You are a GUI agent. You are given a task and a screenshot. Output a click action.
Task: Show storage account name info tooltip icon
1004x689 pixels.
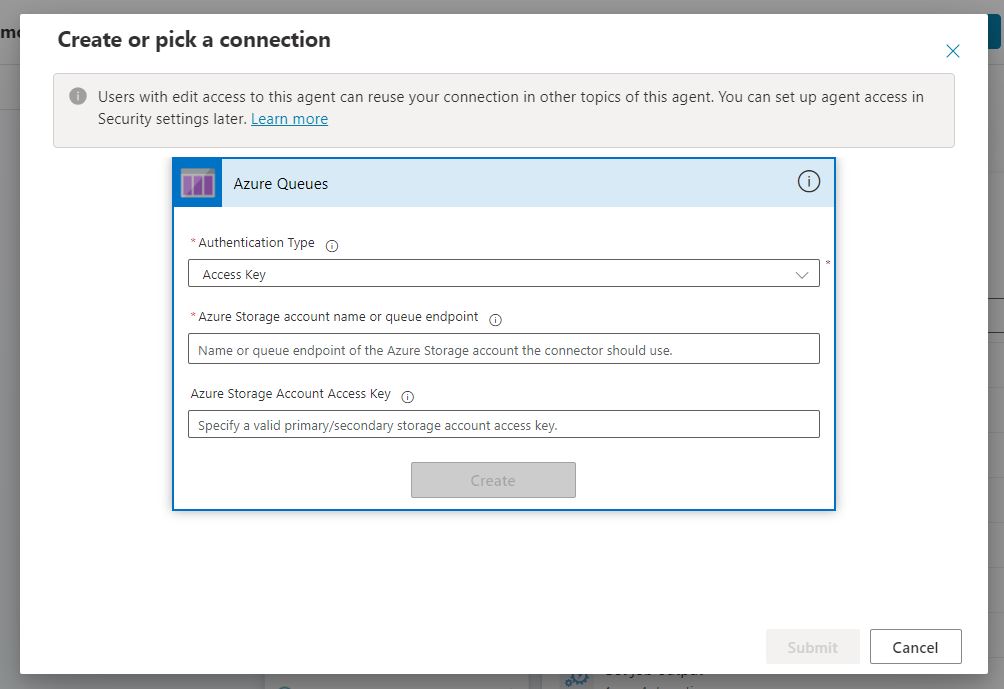[x=495, y=320]
